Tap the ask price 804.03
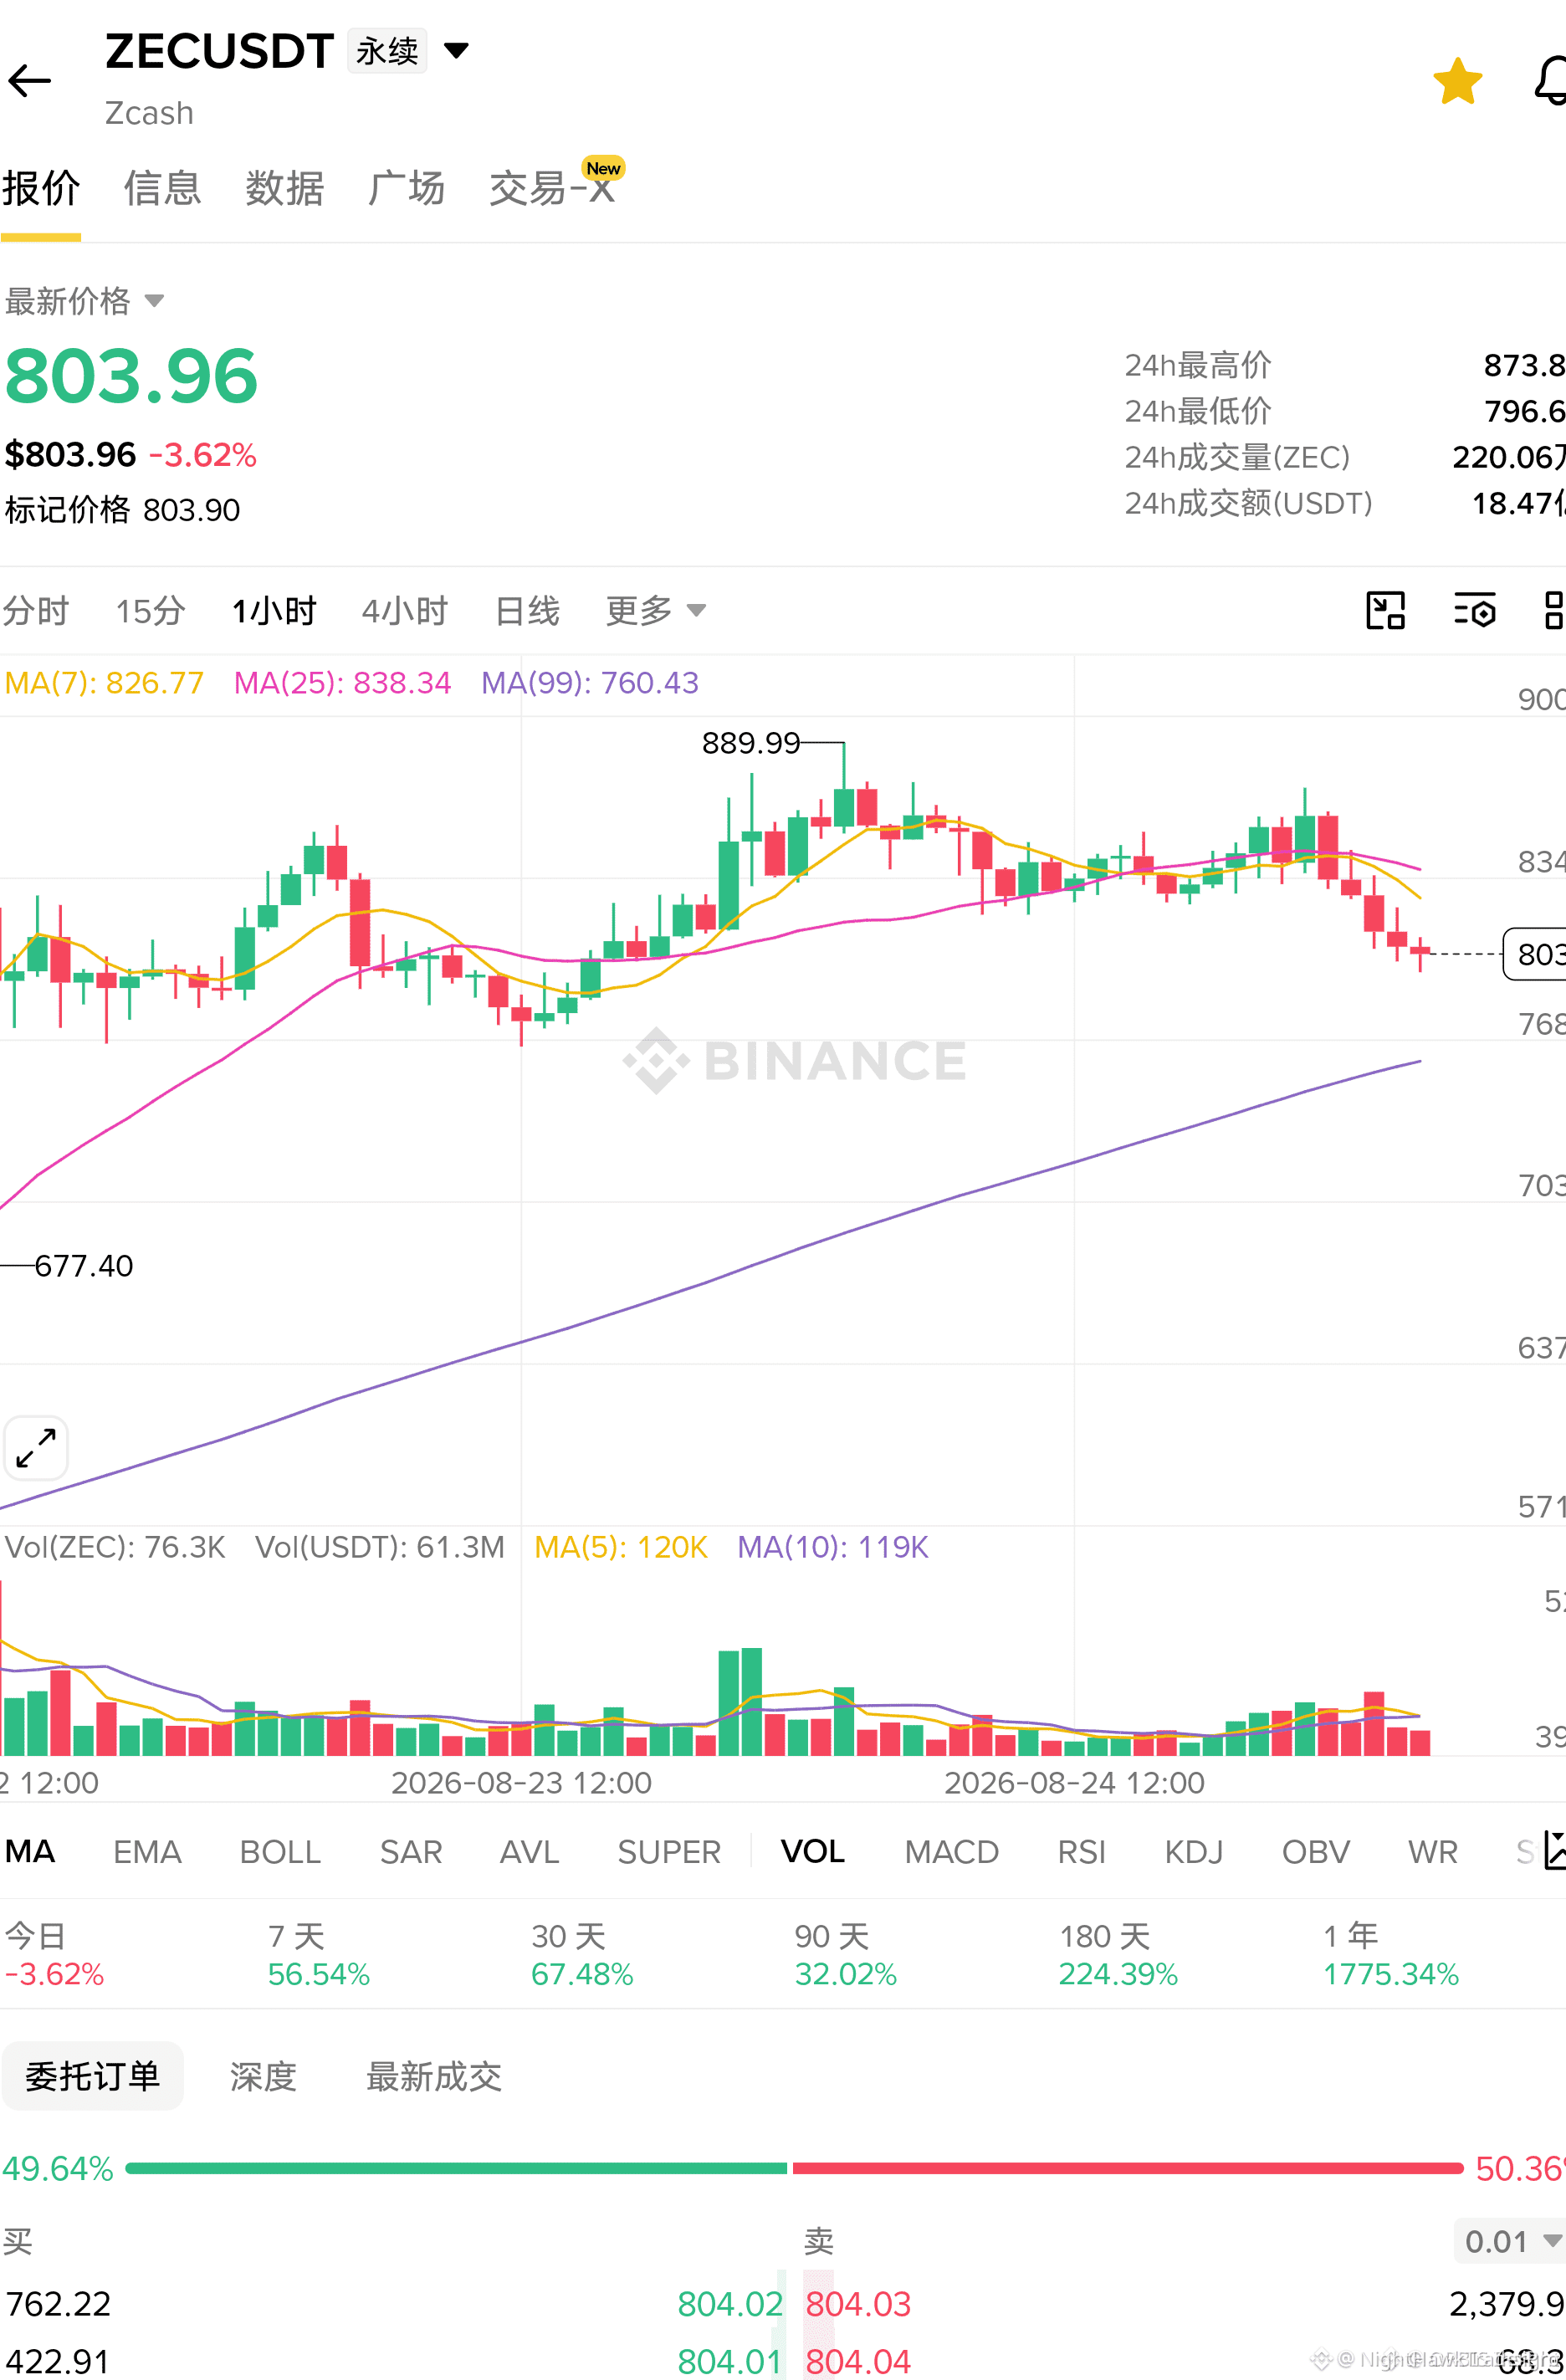 click(859, 2303)
